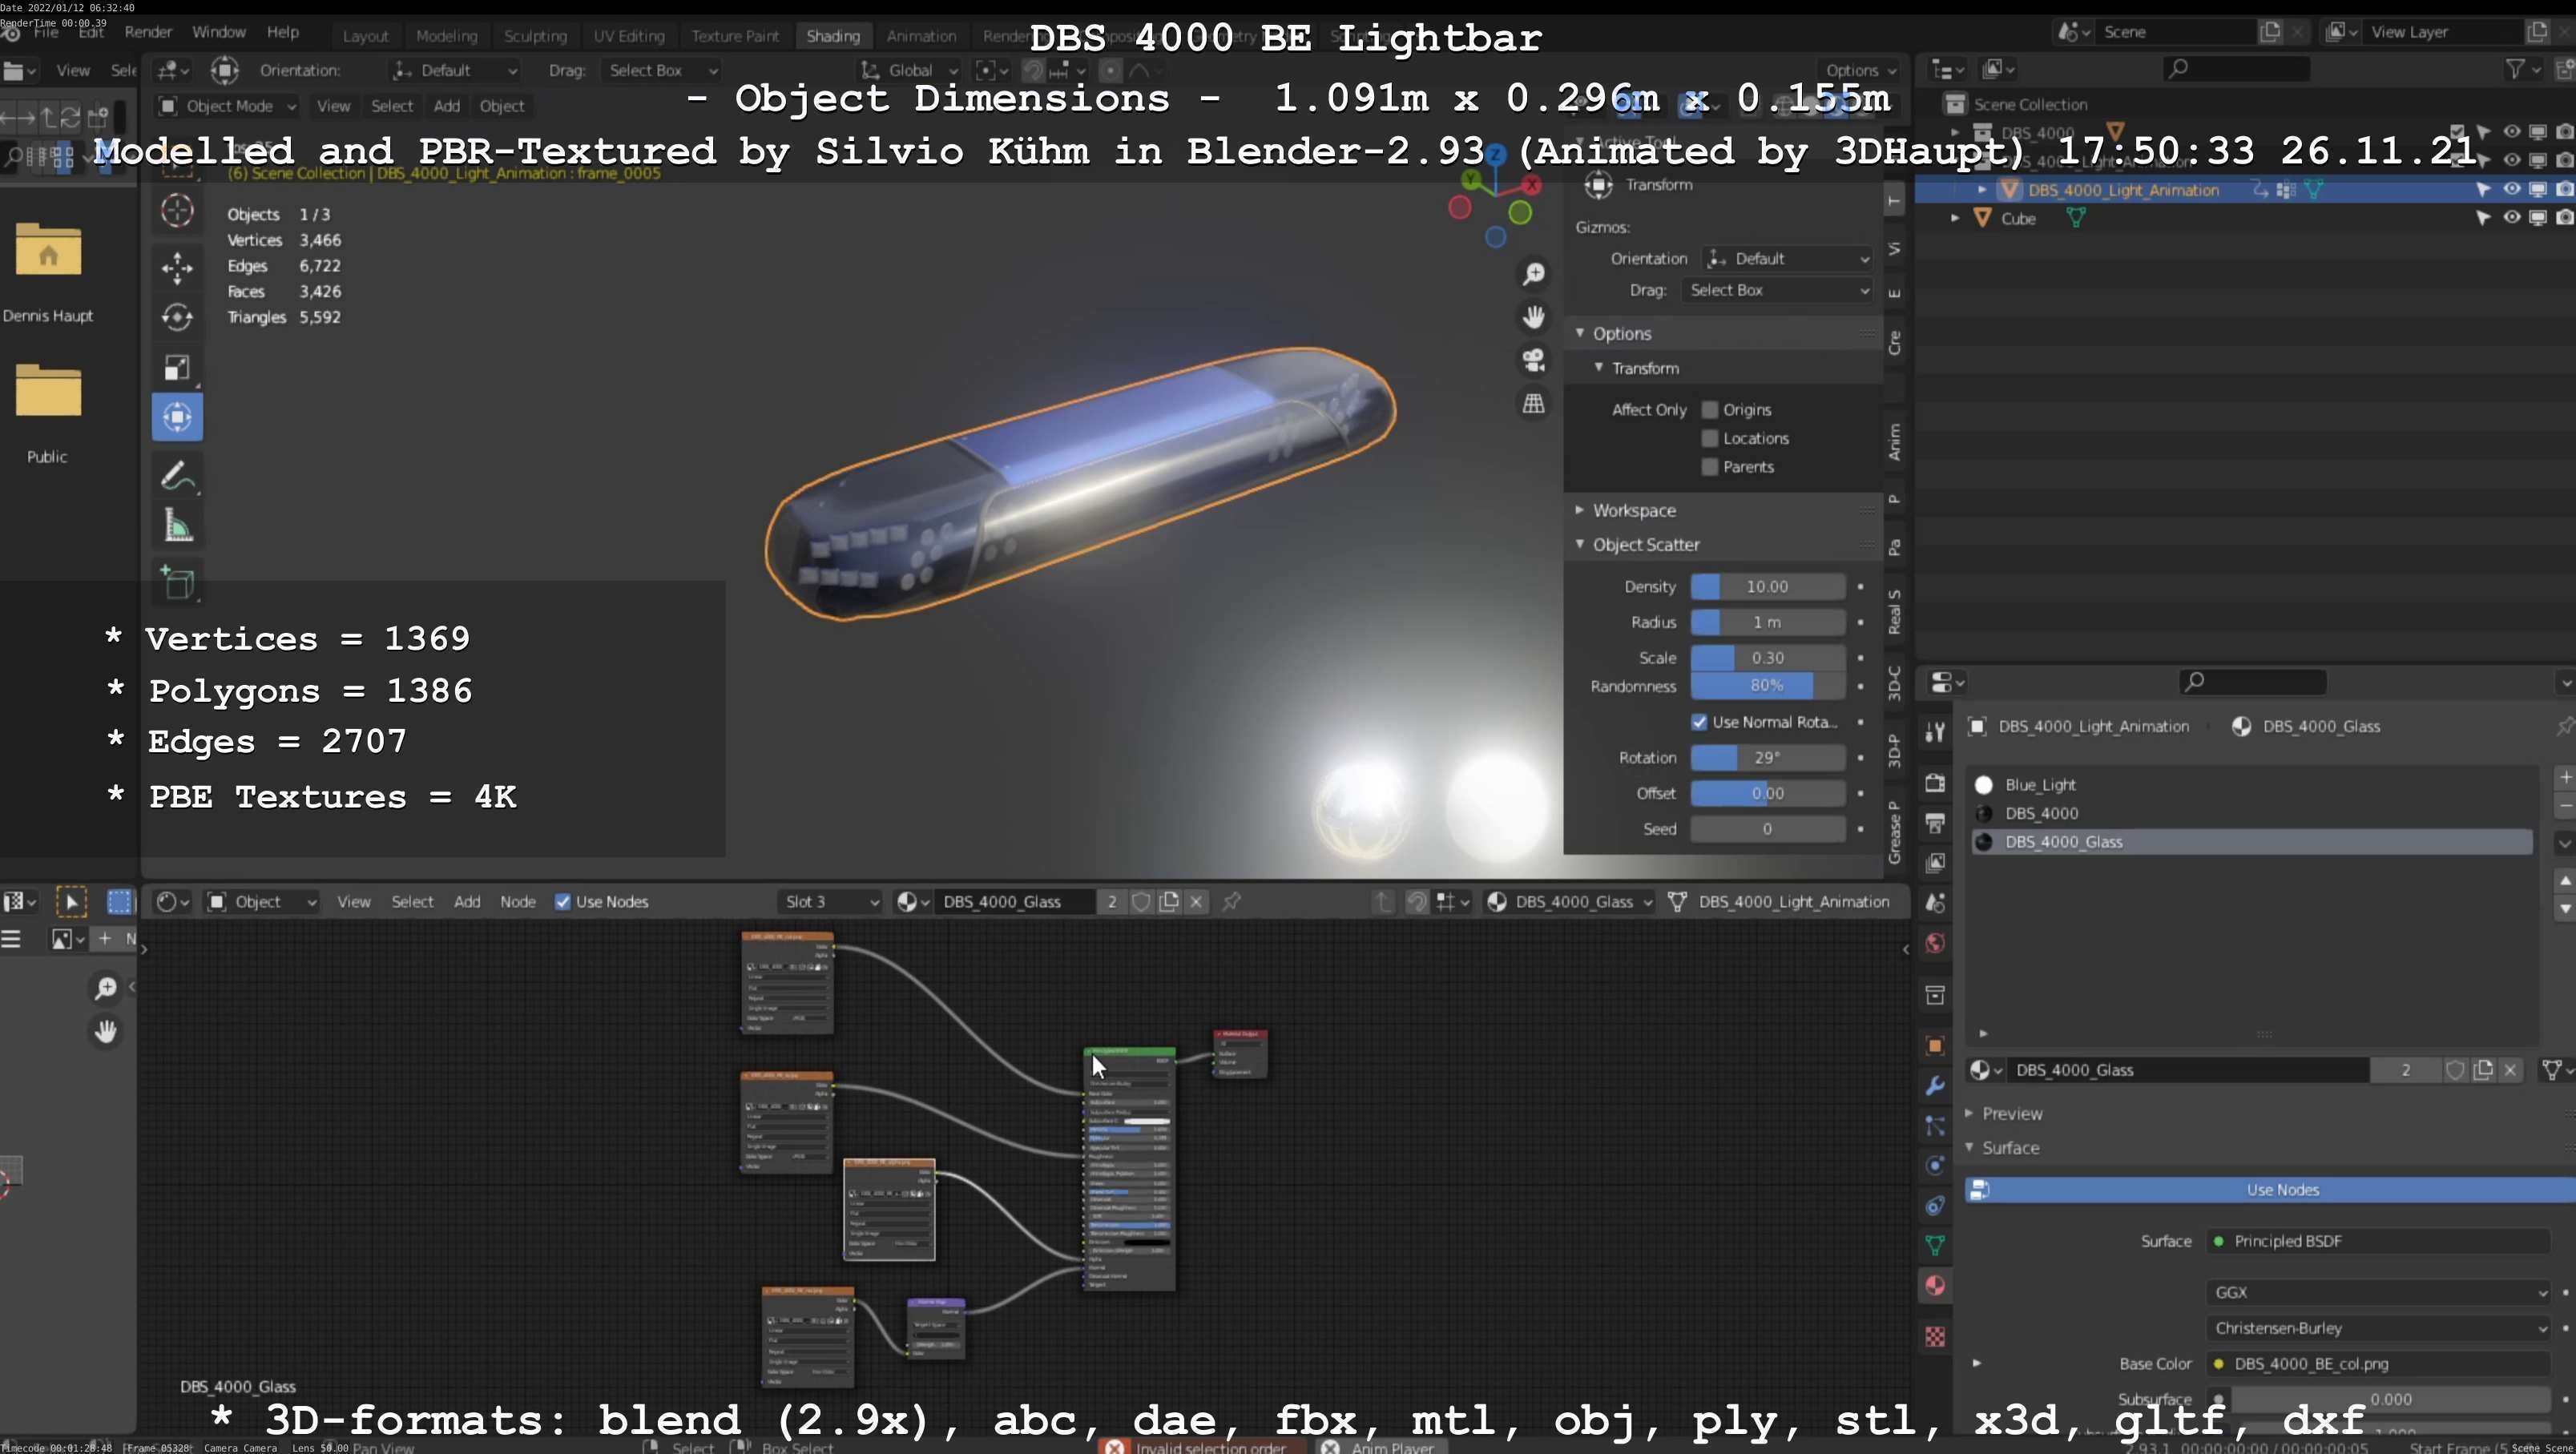Open the Render menu
This screenshot has height=1454, width=2576.
148,32
